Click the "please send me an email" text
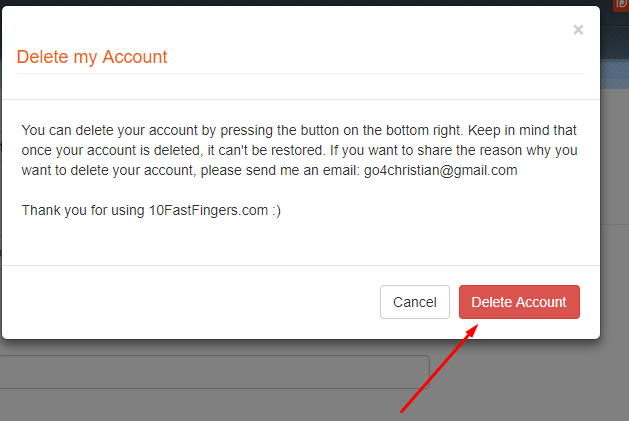 coord(280,170)
